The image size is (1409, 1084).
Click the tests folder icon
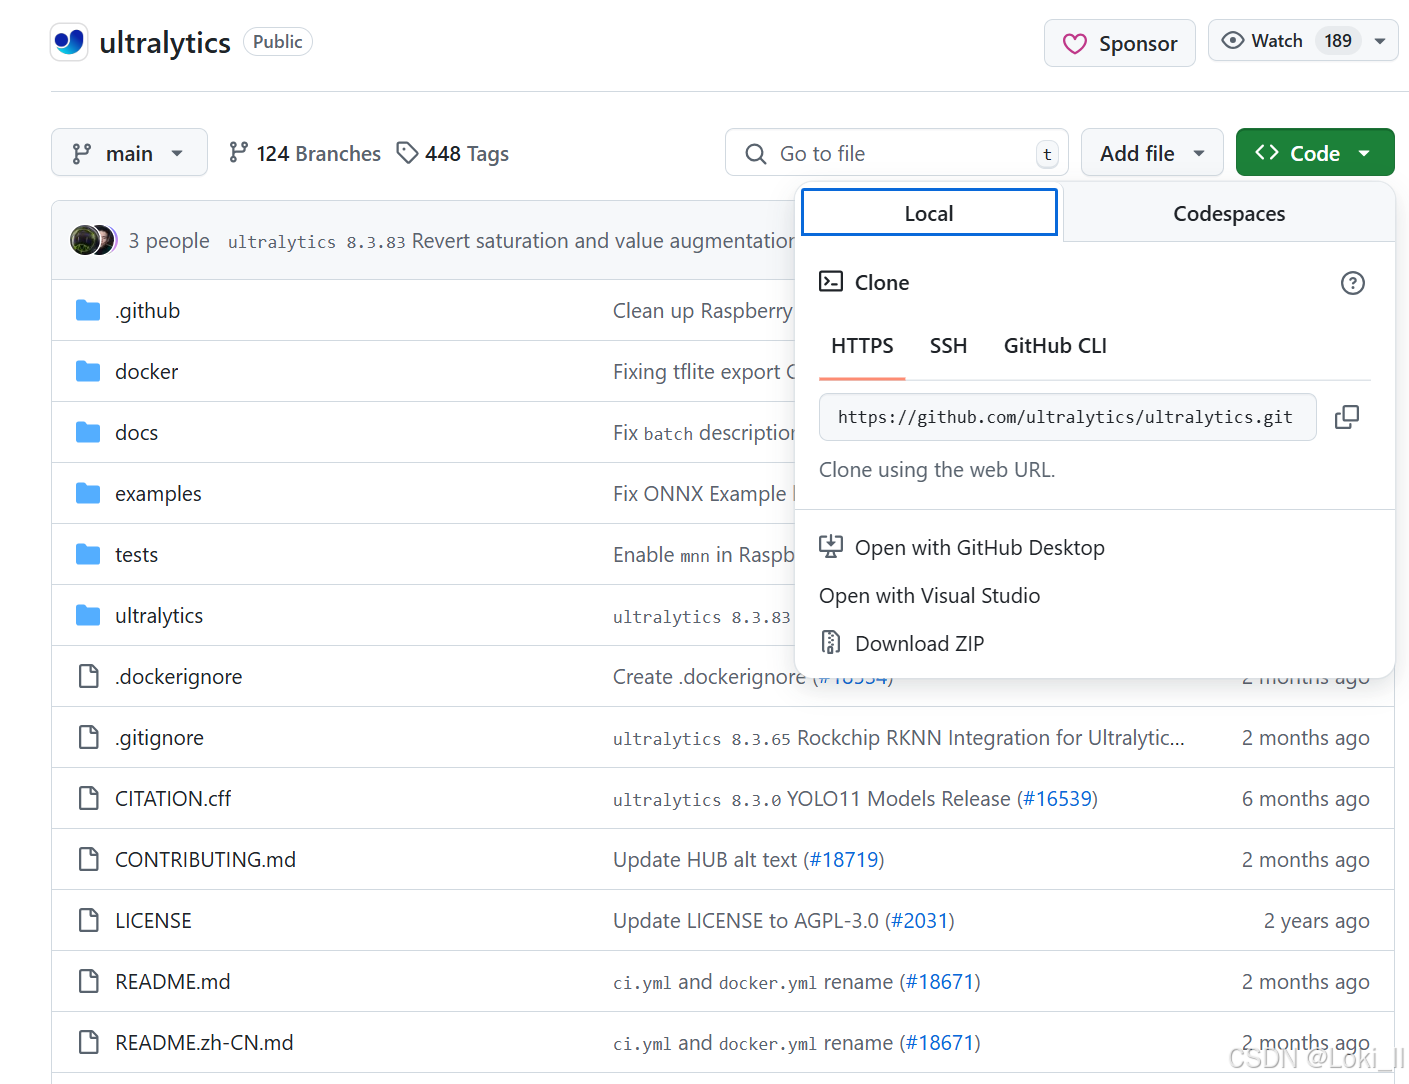[88, 554]
